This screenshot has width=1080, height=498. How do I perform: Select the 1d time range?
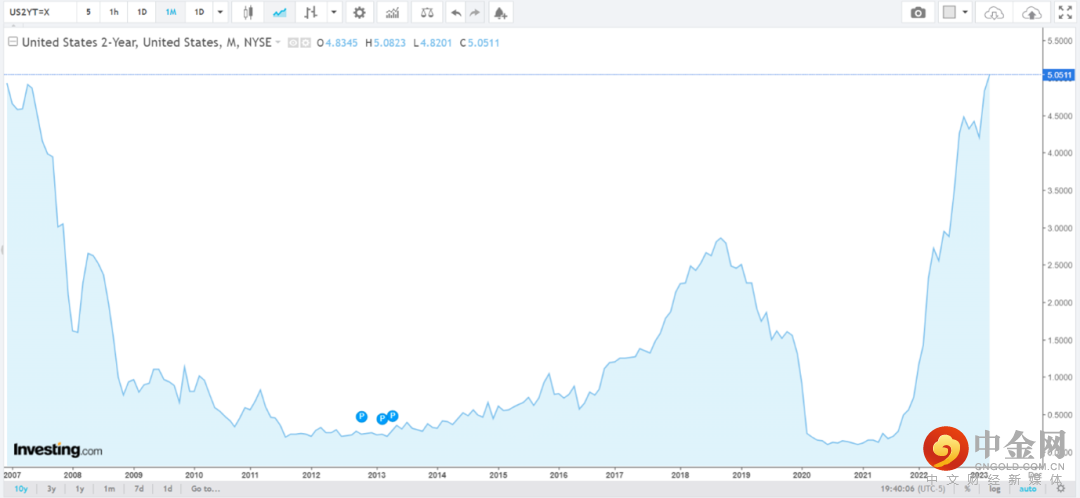(x=167, y=489)
